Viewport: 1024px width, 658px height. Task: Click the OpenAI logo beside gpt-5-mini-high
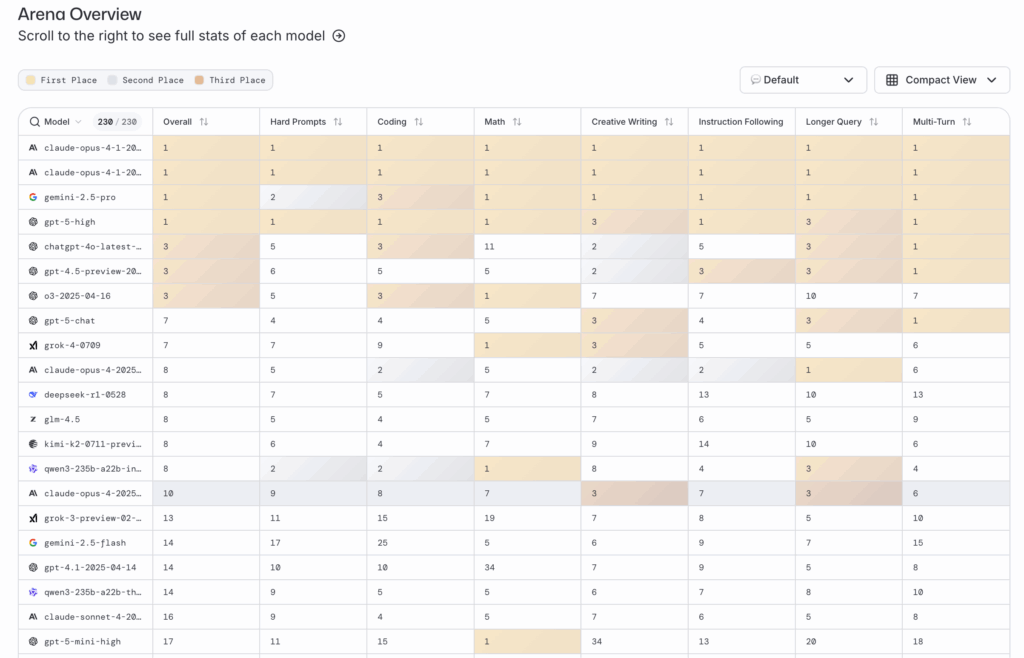click(33, 641)
